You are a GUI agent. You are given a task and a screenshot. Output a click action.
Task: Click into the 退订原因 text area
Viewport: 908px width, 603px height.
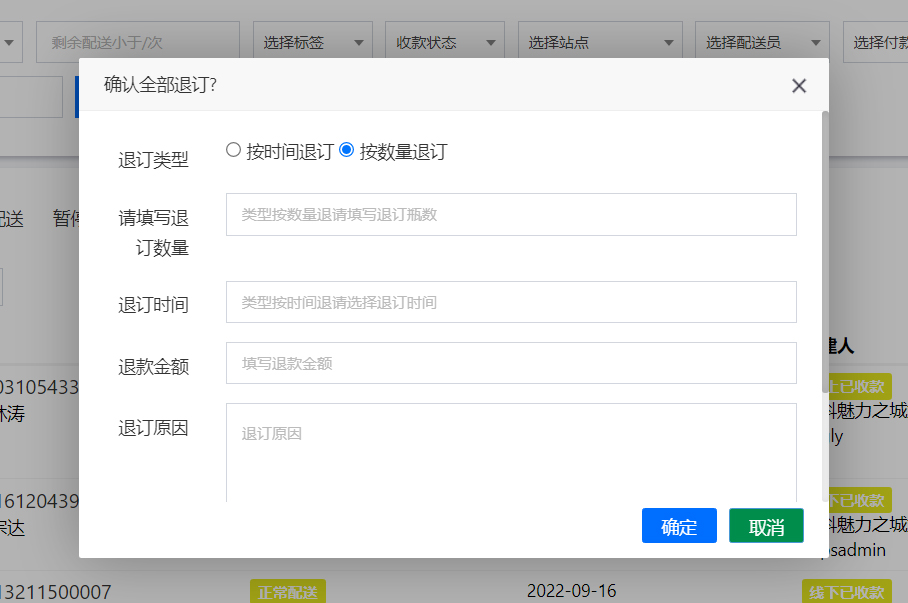[x=511, y=450]
